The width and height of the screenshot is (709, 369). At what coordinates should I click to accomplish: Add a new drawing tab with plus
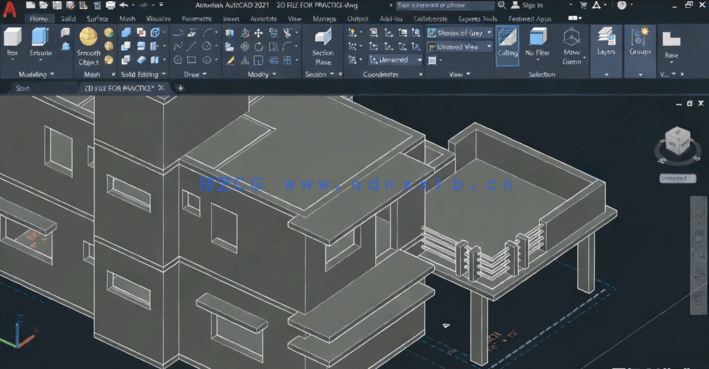(180, 88)
